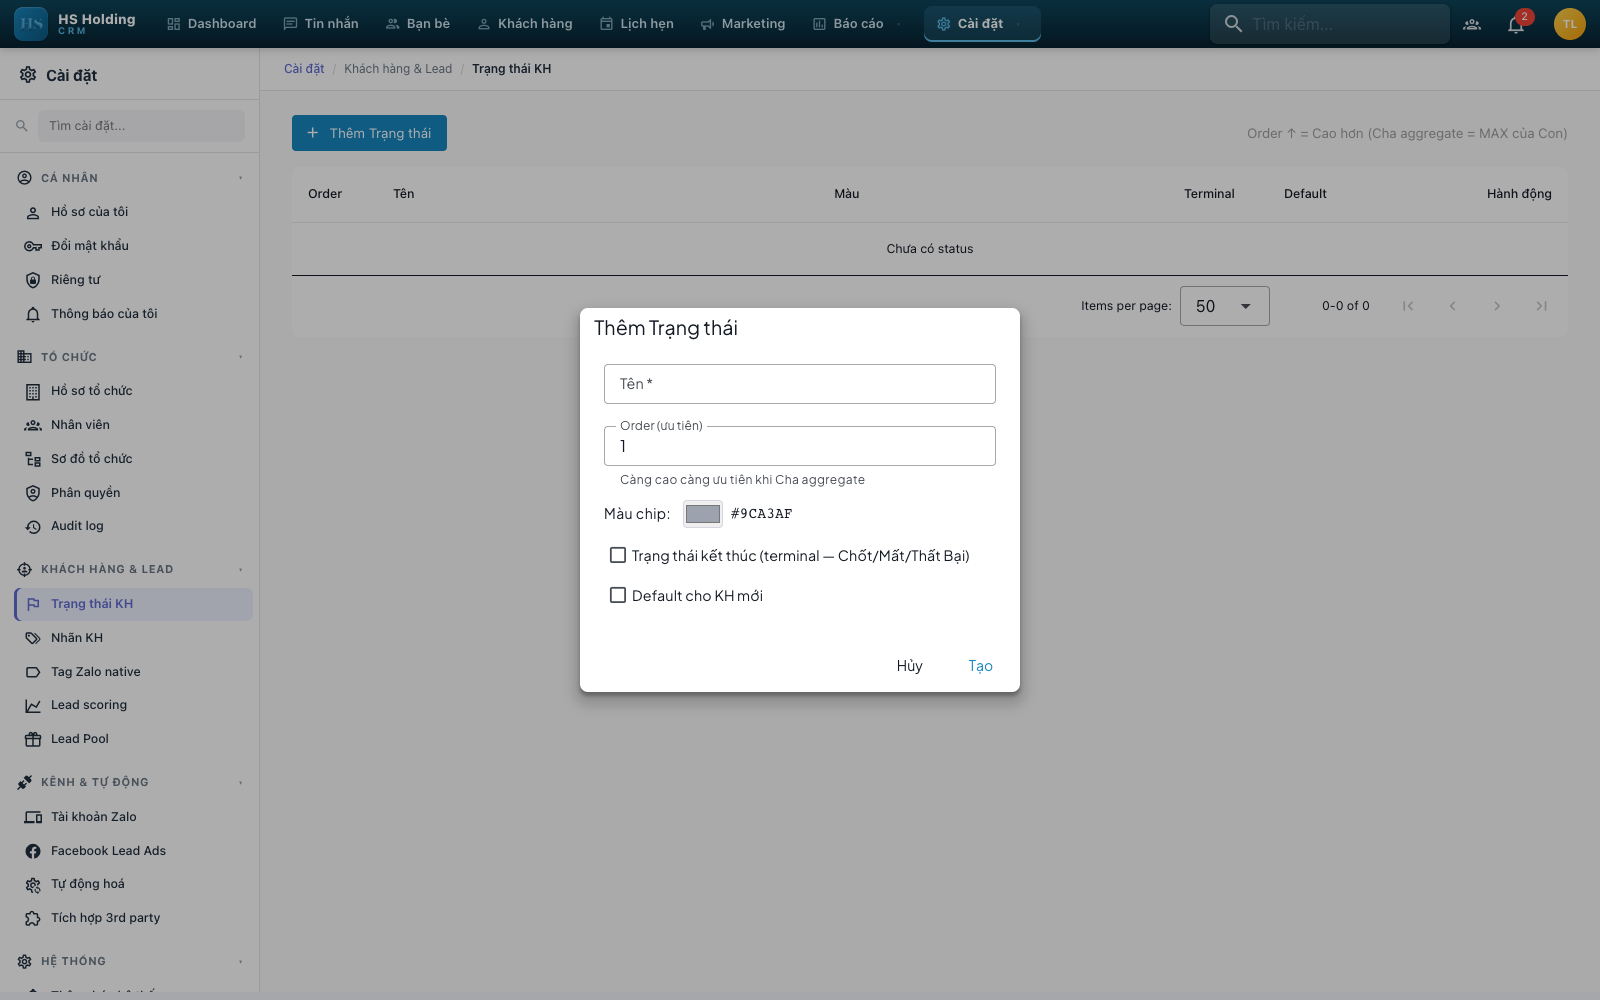The width and height of the screenshot is (1600, 1000).
Task: Go to next page arrow
Action: point(1497,306)
